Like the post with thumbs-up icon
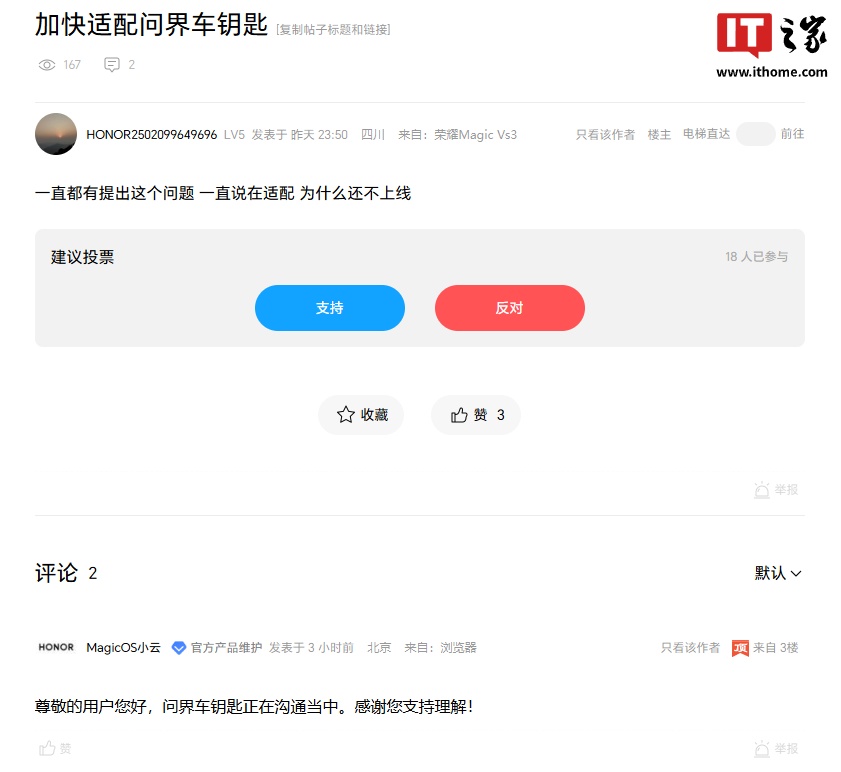The height and width of the screenshot is (772, 841). 459,415
